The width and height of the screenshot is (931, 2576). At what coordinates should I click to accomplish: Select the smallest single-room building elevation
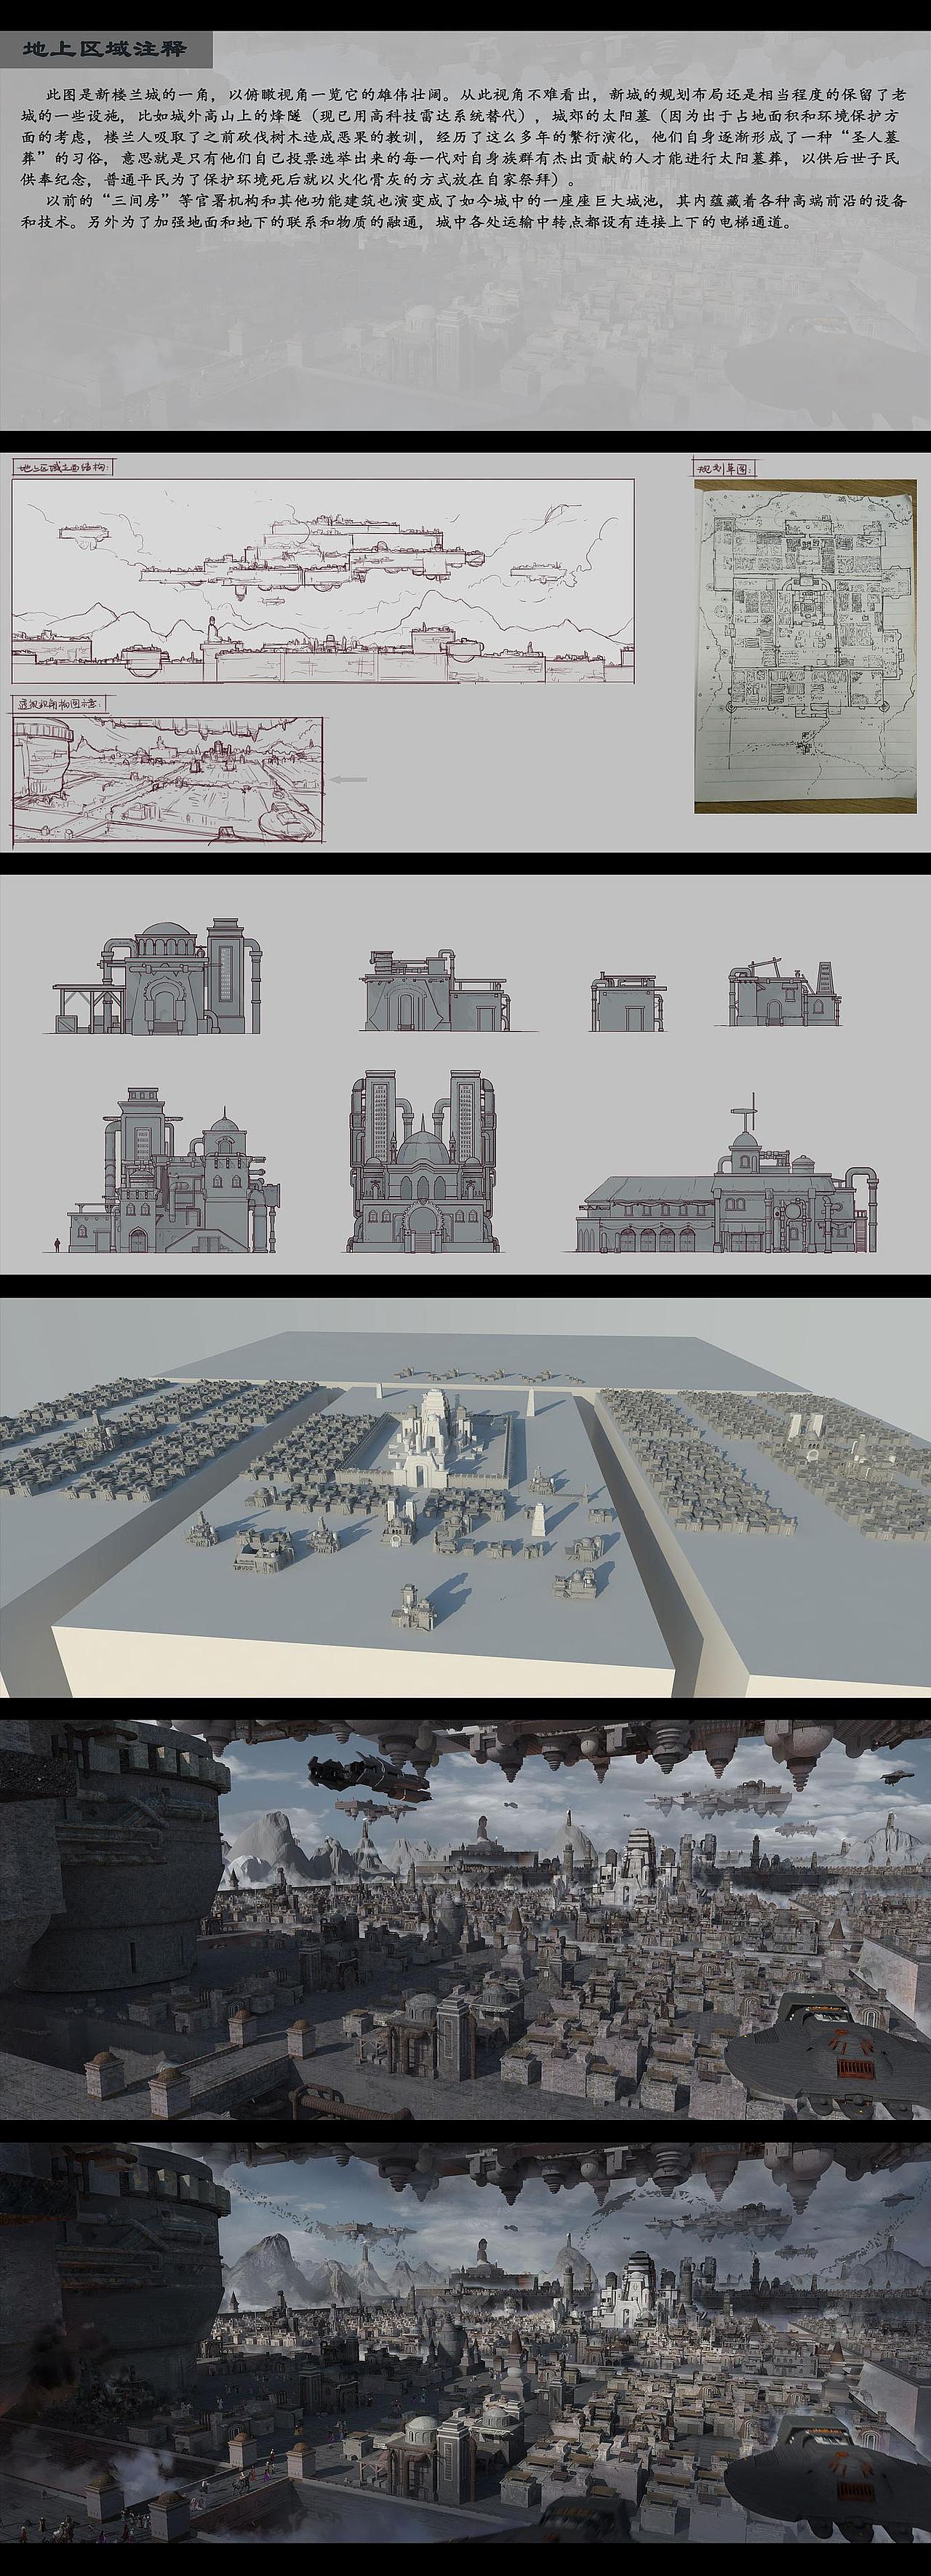click(x=629, y=1000)
